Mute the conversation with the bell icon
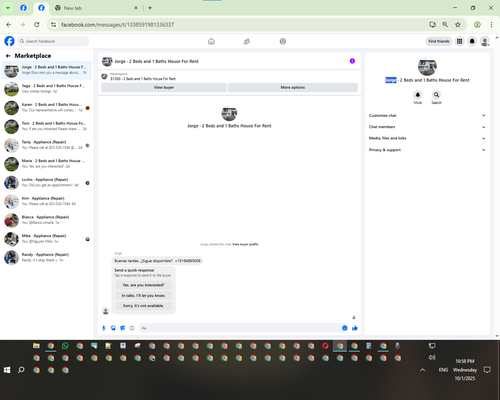This screenshot has height=400, width=500. 418,95
